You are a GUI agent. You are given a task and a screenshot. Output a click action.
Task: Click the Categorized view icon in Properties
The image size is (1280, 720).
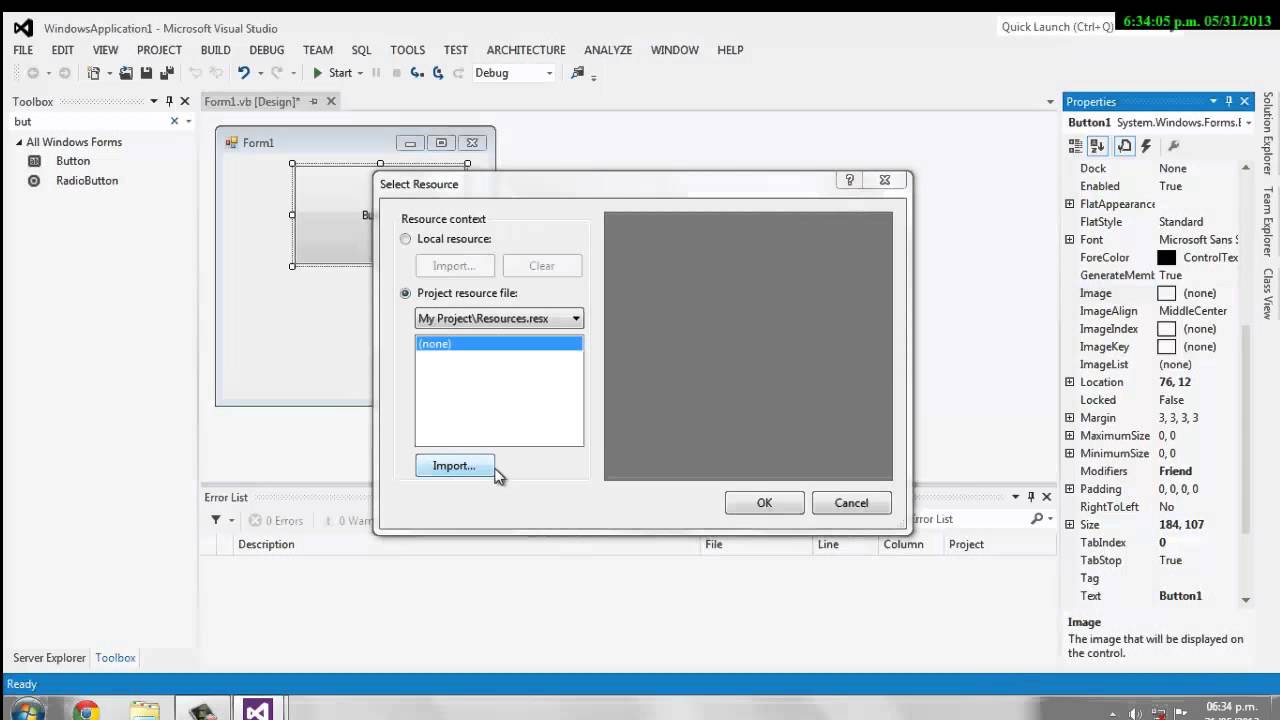(1076, 146)
